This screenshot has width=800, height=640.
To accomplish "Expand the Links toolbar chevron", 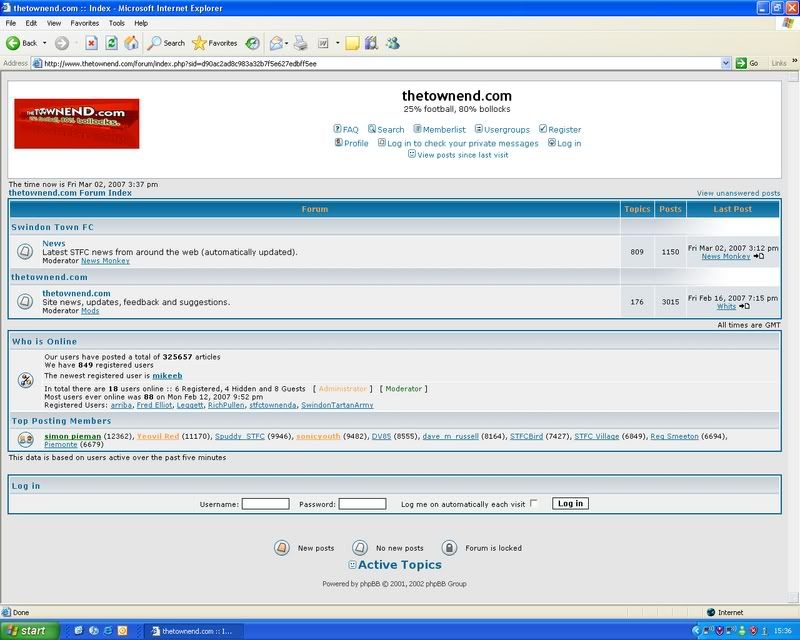I will pyautogui.click(x=794, y=61).
